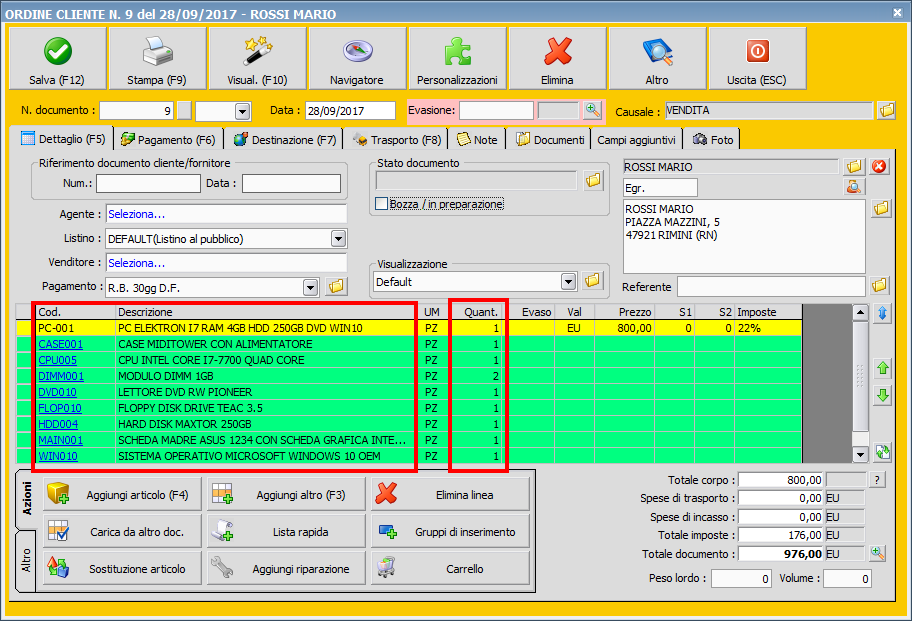Click the grid scrollbar down arrow
912x621 pixels.
[x=860, y=454]
